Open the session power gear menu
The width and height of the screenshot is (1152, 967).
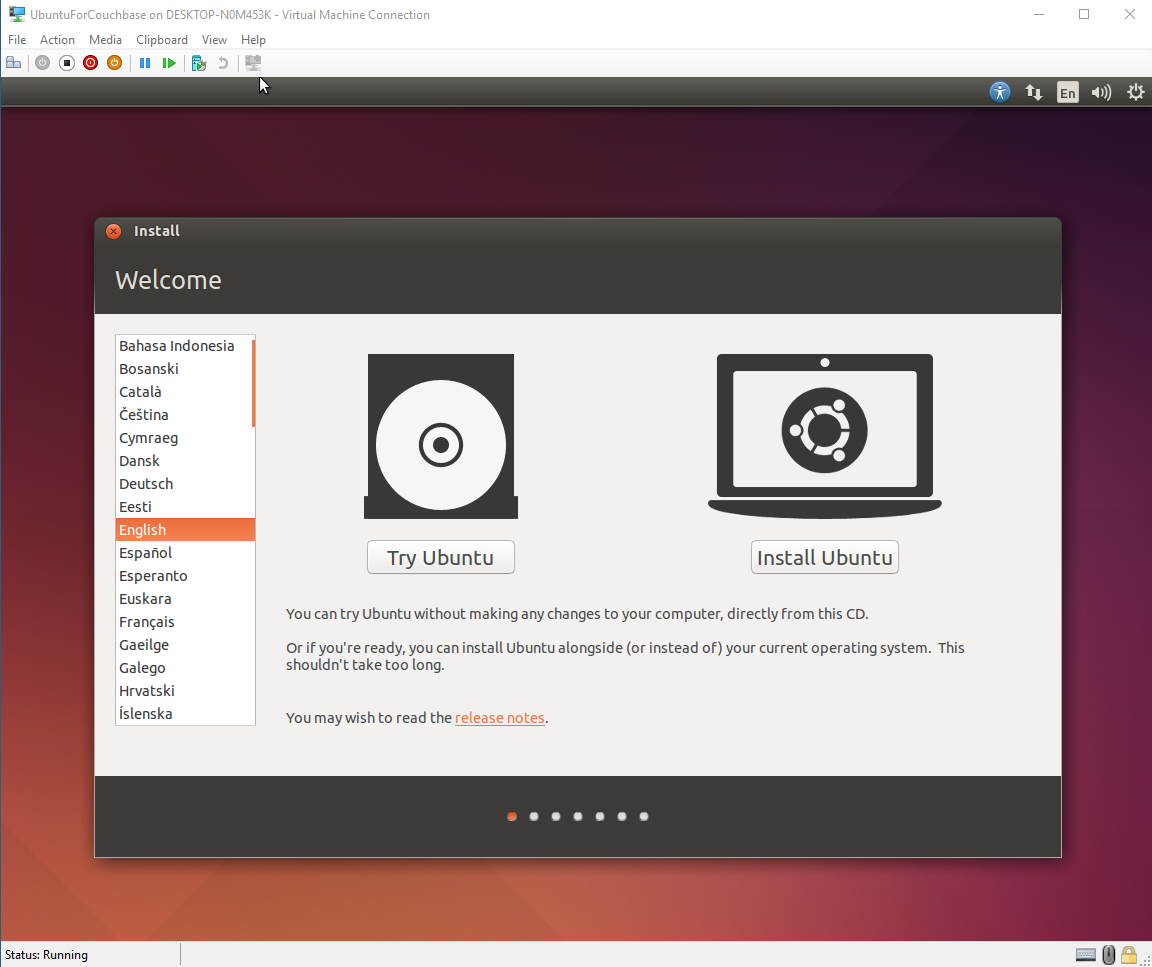coord(1135,91)
